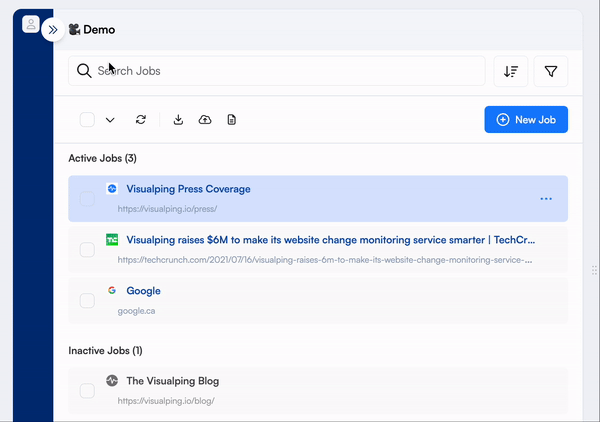
Task: Open the TechCrunch Visualping raises $6M job
Action: (x=331, y=240)
